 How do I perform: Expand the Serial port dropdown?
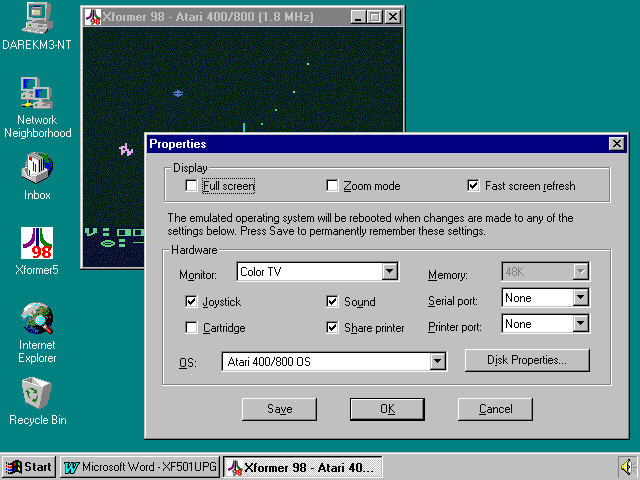click(x=580, y=298)
